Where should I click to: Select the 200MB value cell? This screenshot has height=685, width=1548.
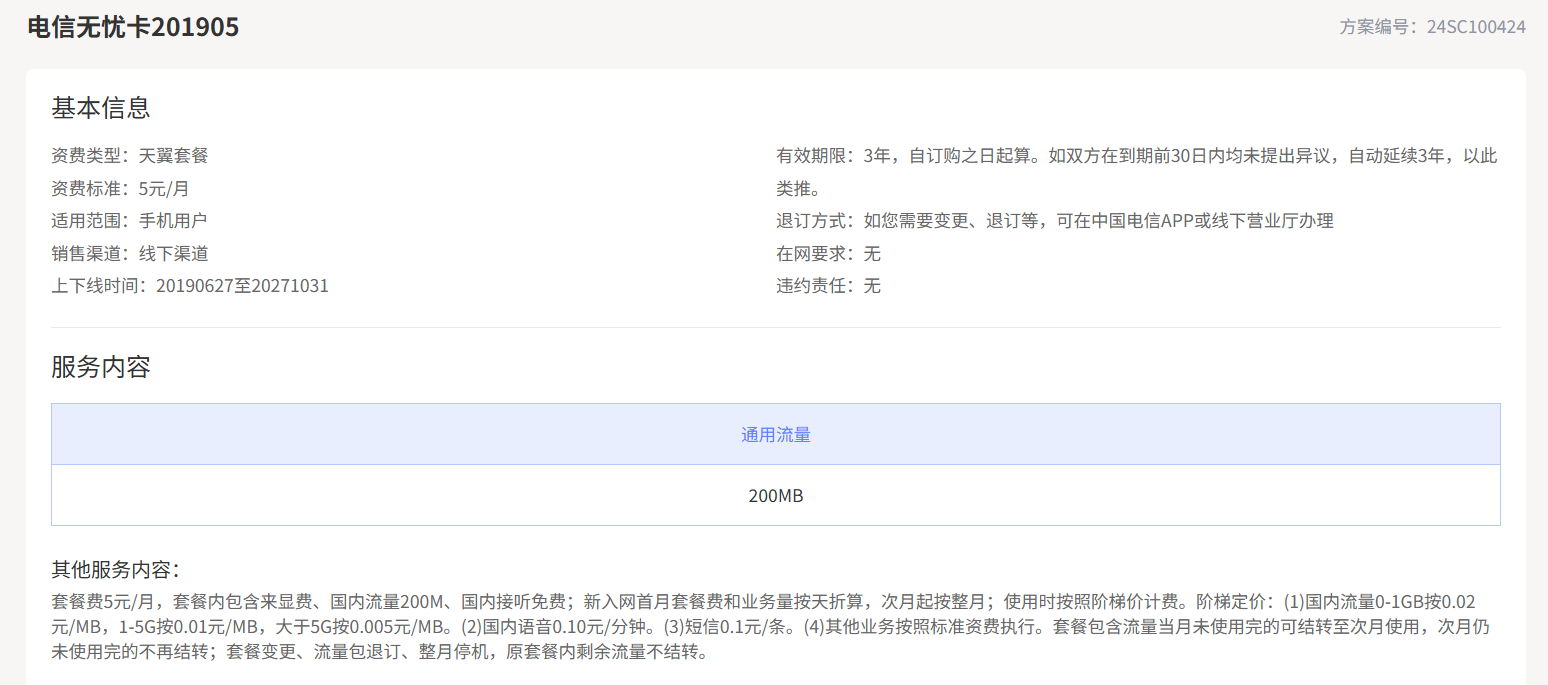[x=776, y=495]
